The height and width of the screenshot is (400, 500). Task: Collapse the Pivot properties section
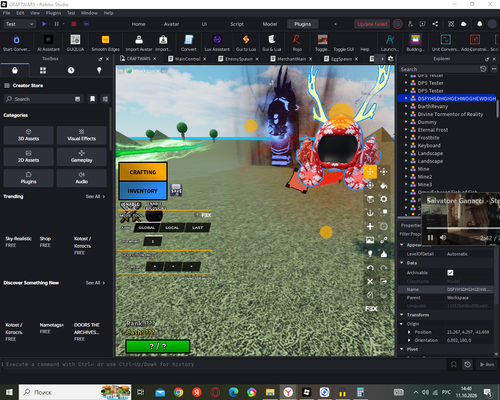pyautogui.click(x=402, y=349)
